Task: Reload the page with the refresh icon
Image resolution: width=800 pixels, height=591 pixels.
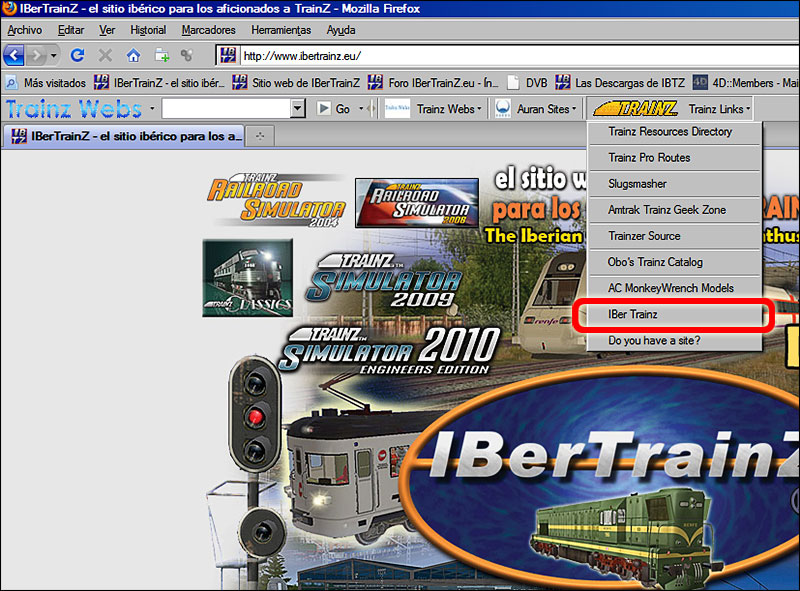Action: [x=78, y=55]
